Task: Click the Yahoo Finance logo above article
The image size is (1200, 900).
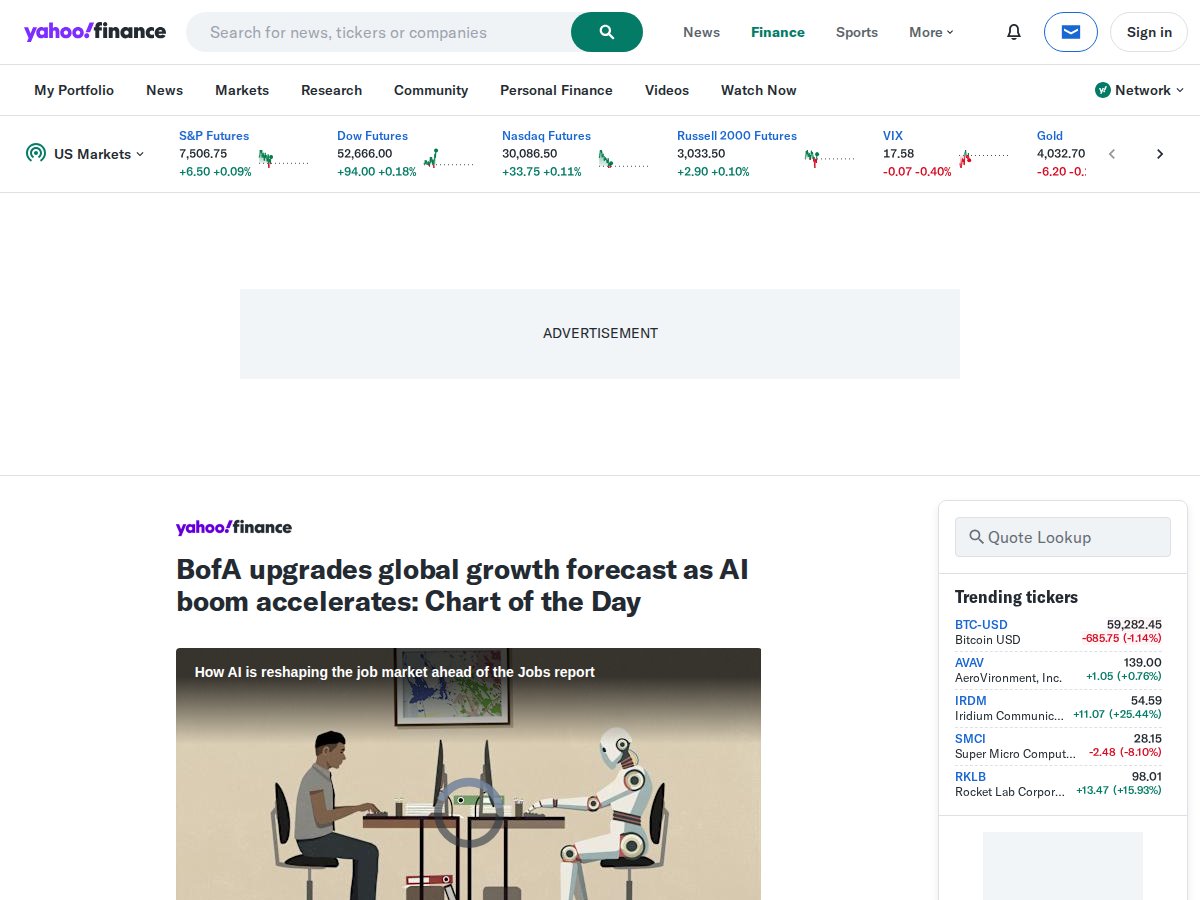Action: 234,527
